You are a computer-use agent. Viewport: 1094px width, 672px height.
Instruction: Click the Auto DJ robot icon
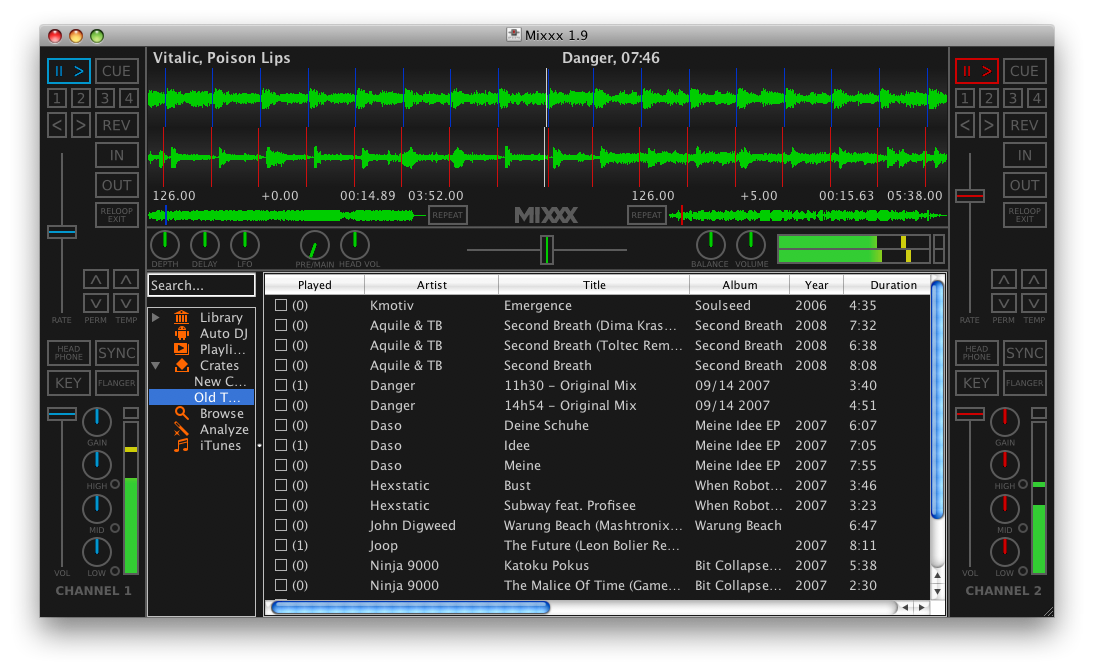[181, 333]
